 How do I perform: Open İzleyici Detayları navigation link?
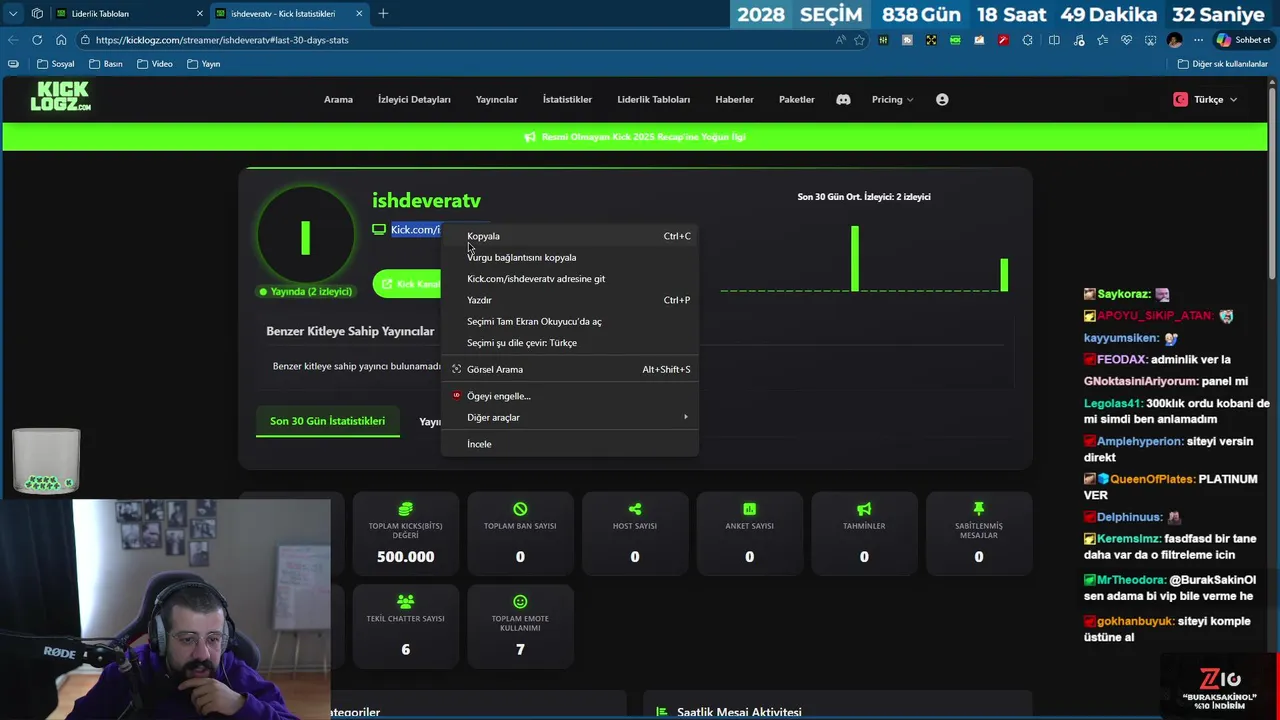click(414, 100)
